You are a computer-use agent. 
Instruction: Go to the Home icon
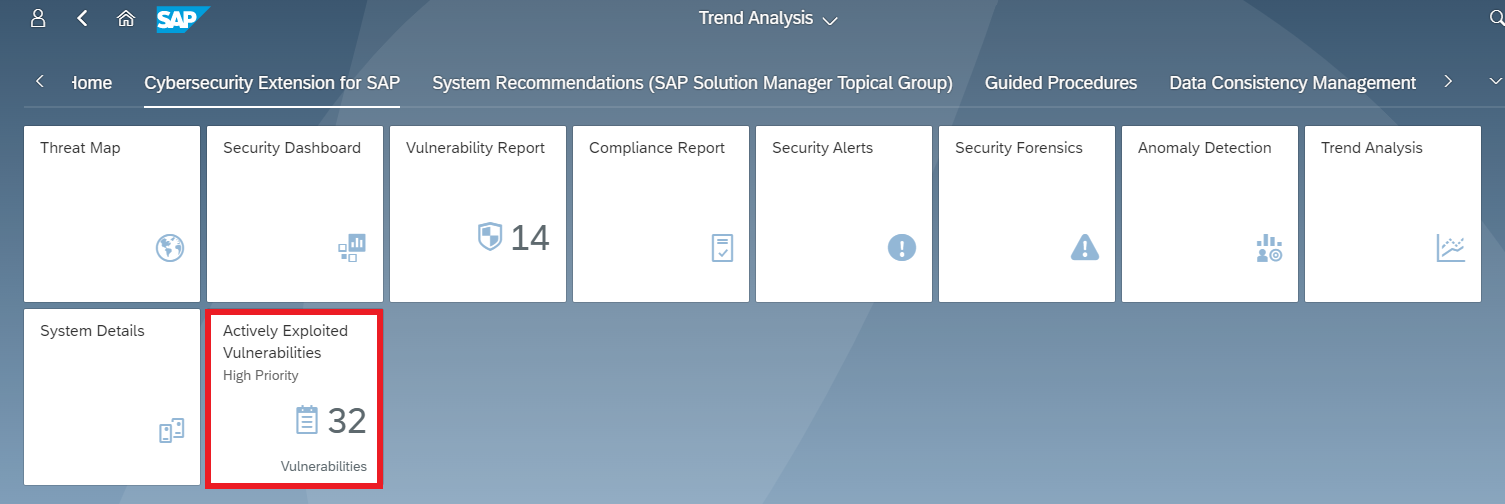coord(126,18)
